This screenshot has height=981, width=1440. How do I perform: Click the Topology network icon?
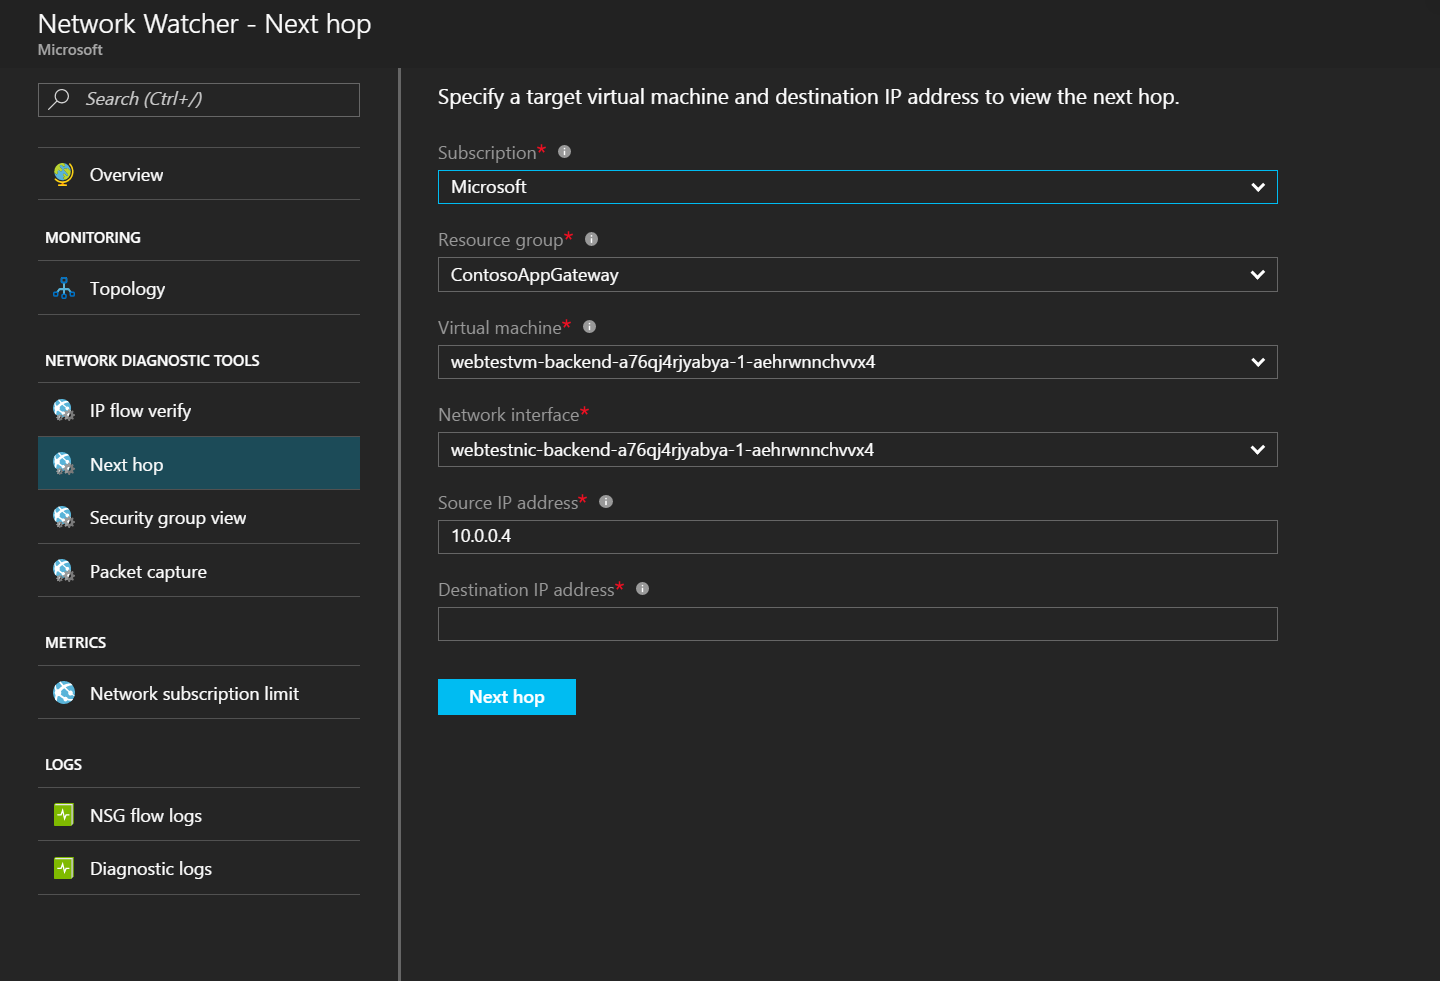point(64,289)
